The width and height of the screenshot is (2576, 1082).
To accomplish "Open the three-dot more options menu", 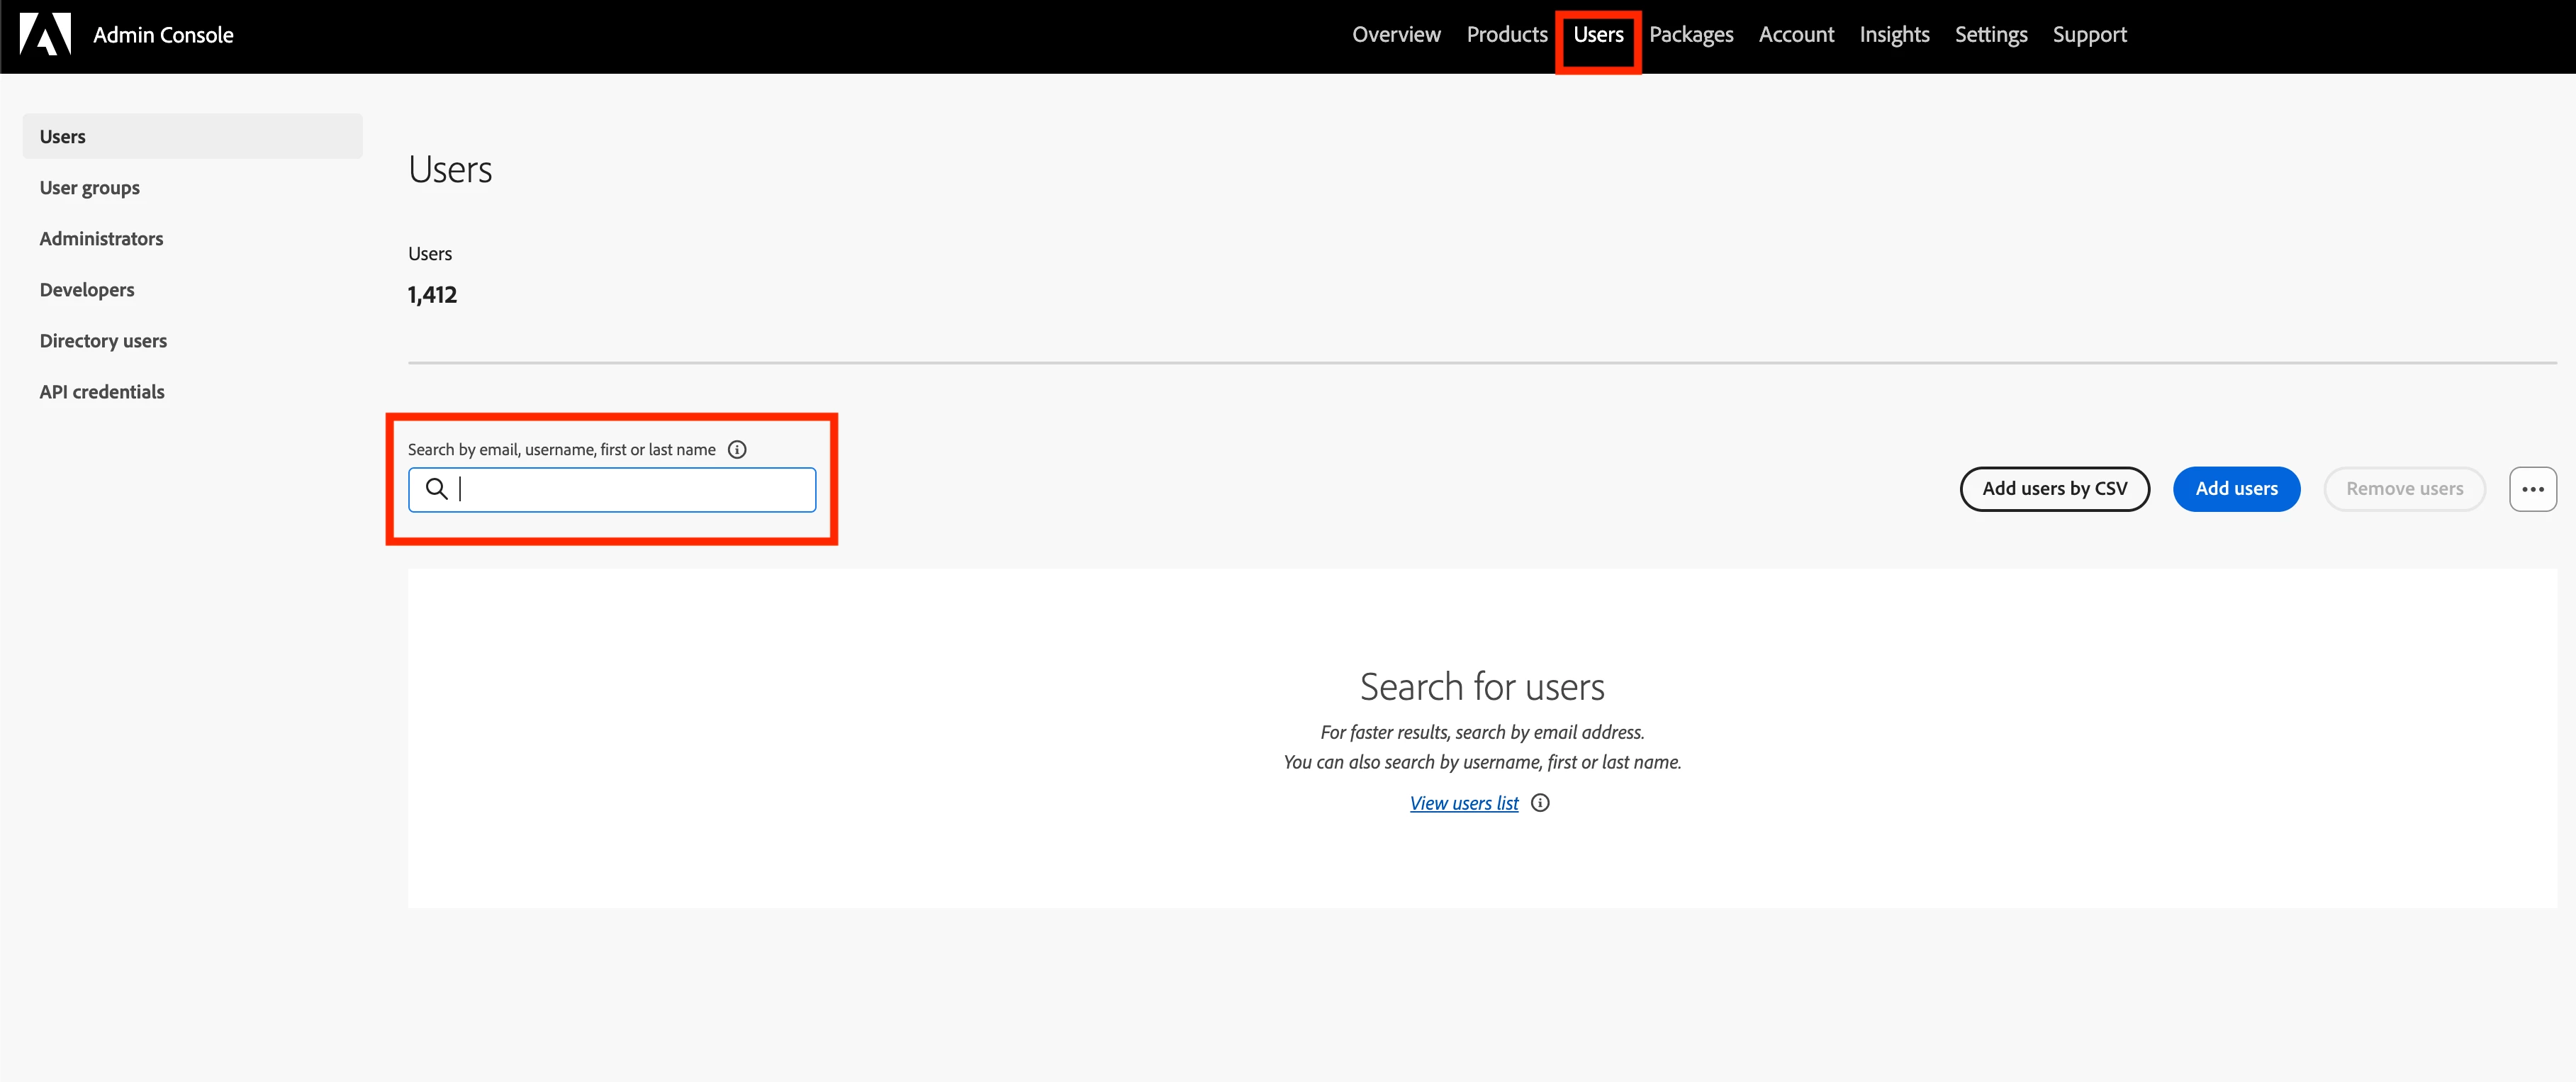I will click(x=2532, y=489).
